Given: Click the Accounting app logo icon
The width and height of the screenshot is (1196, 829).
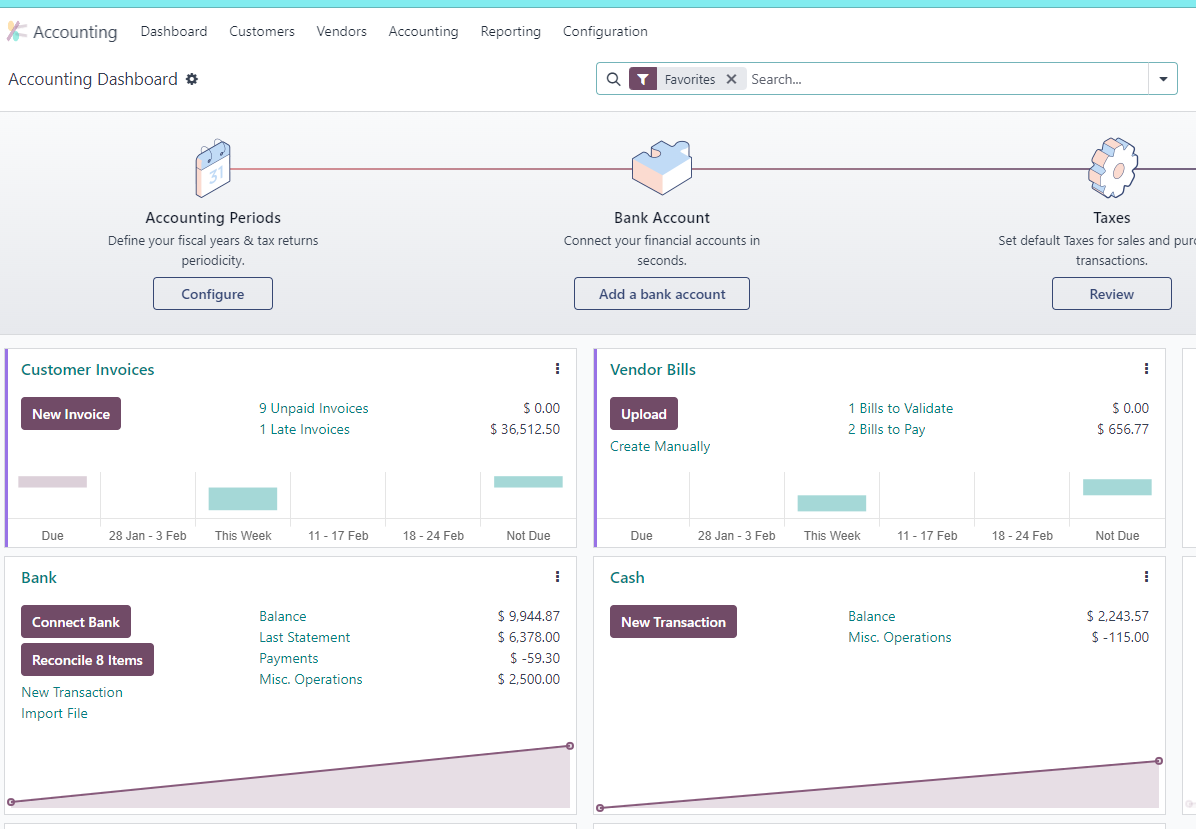Looking at the screenshot, I should click(x=17, y=31).
